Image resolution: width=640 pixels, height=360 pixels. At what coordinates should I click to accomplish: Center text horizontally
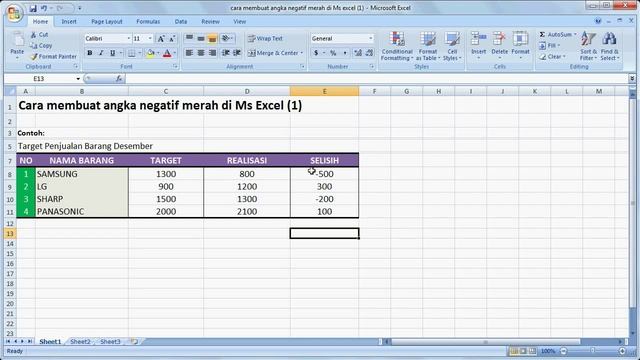click(x=201, y=53)
